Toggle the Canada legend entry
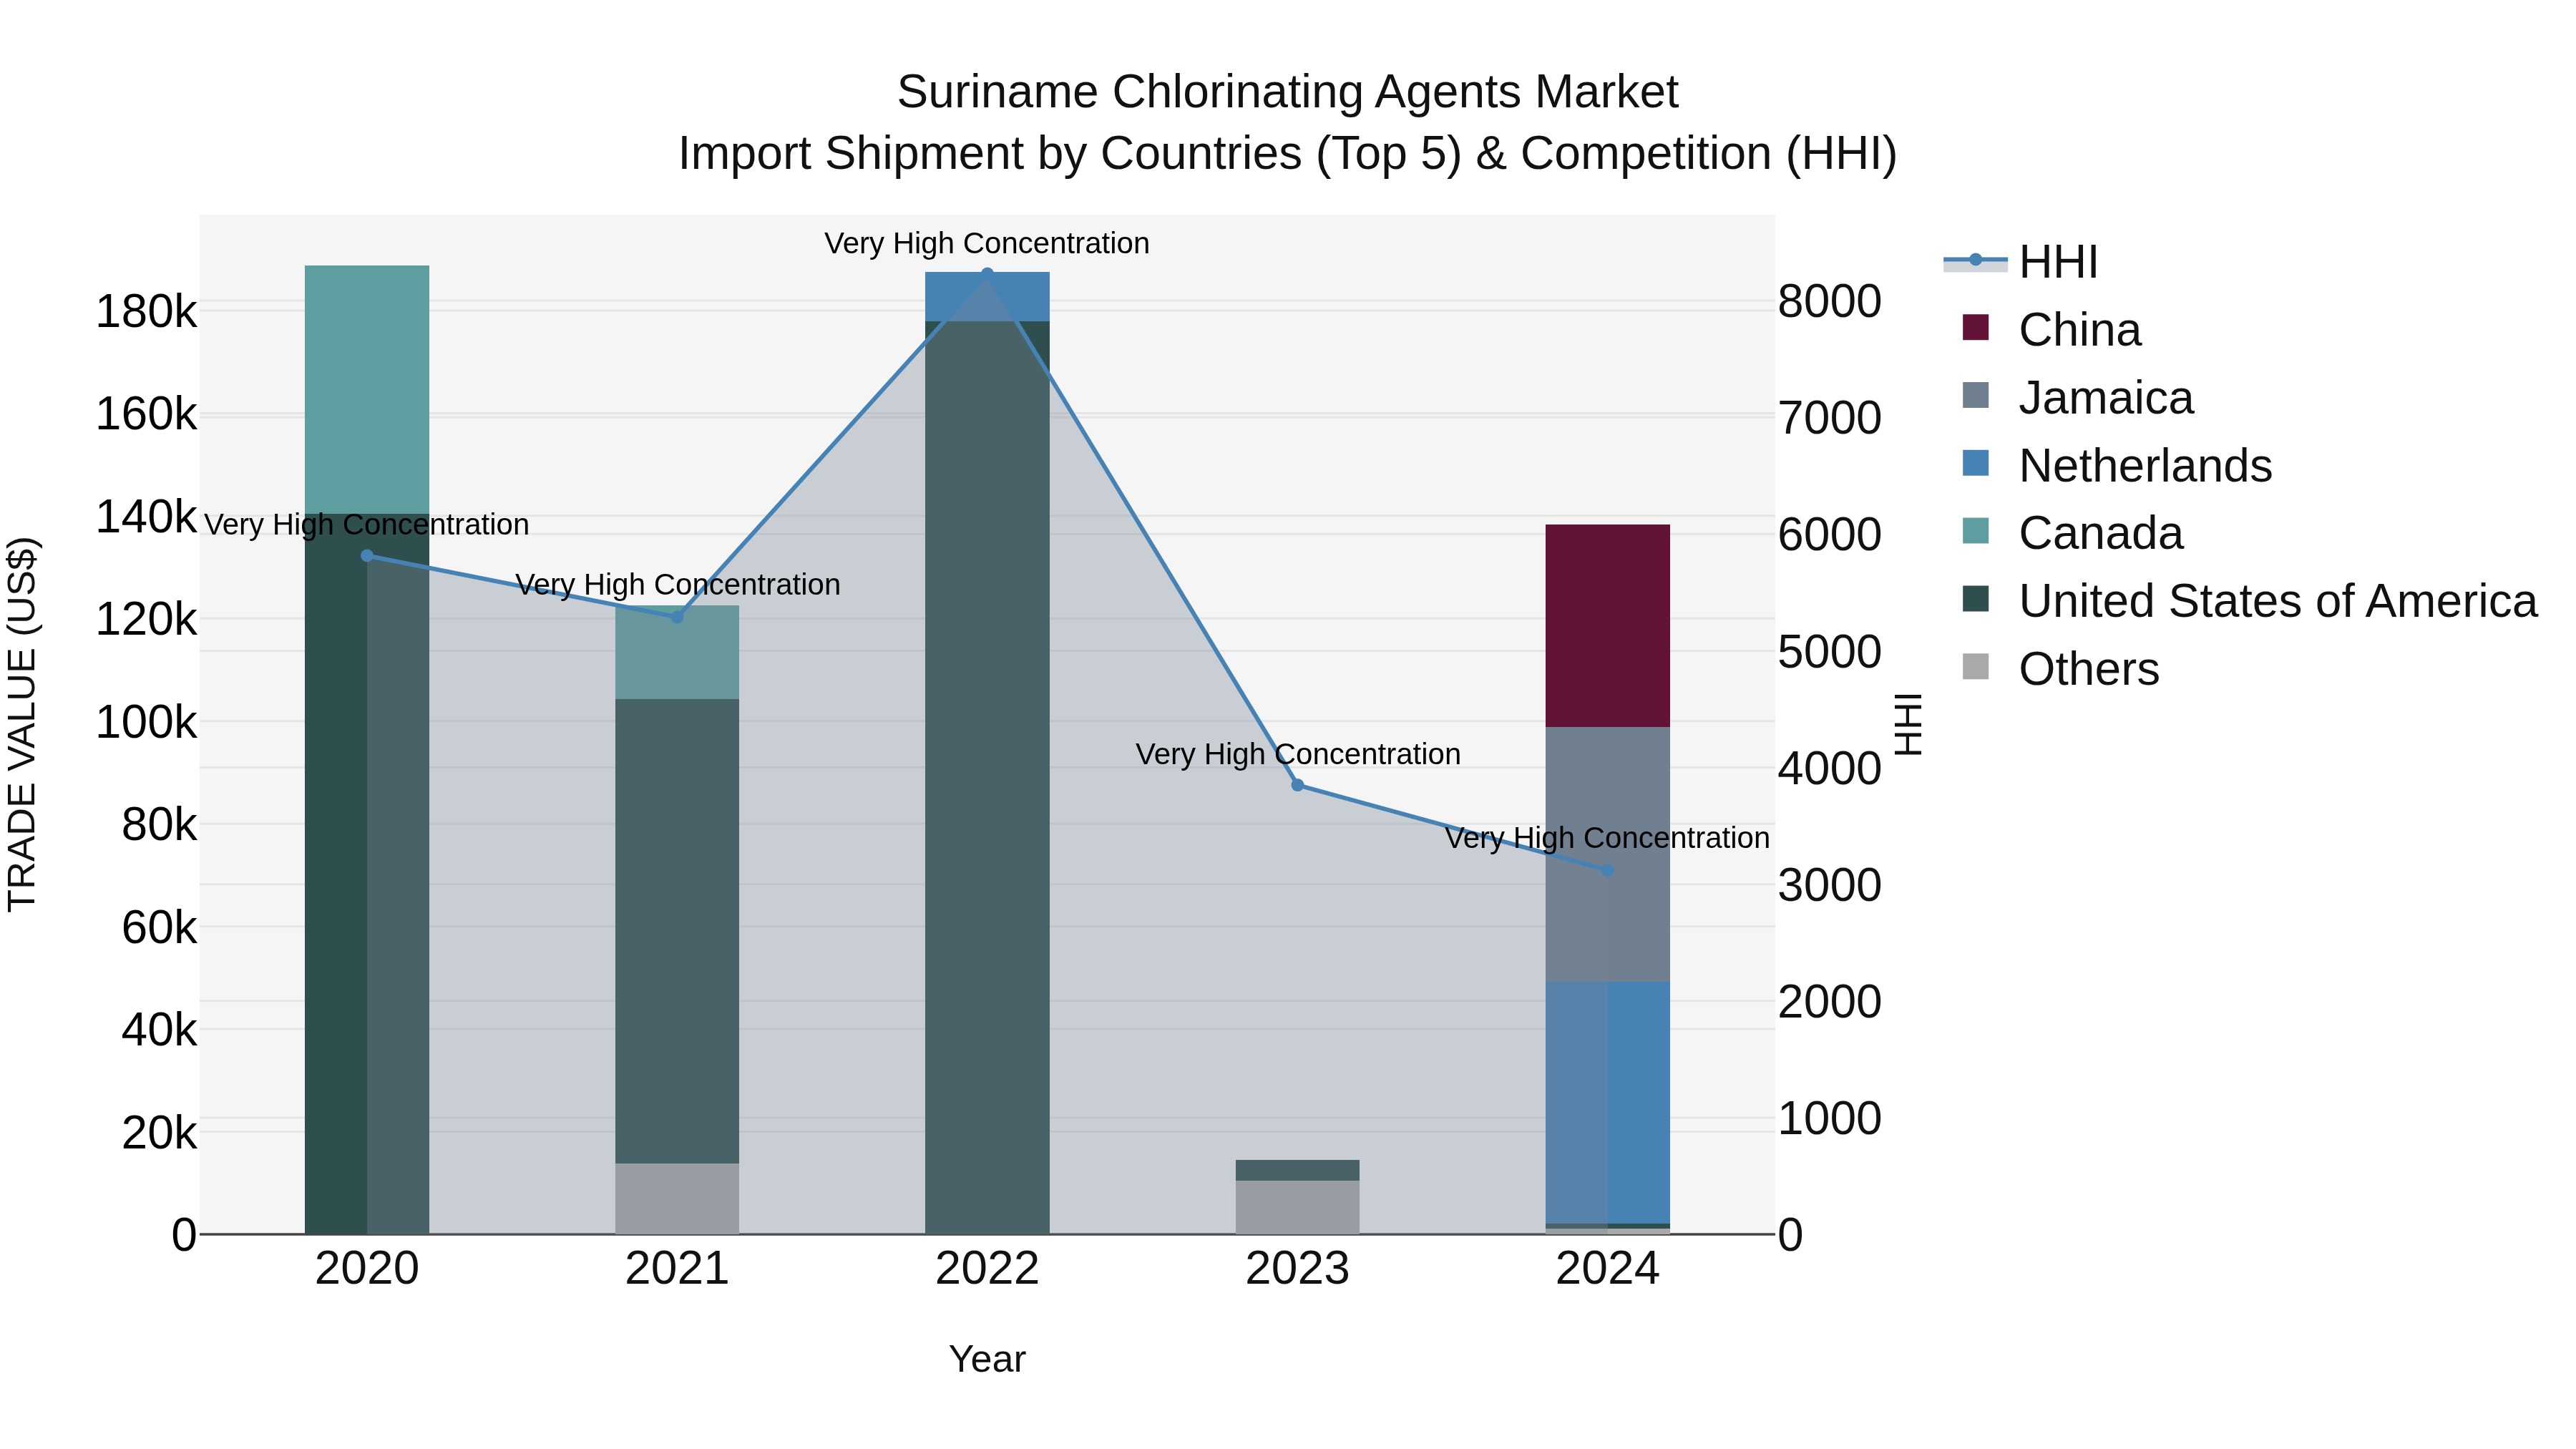 tap(2073, 533)
